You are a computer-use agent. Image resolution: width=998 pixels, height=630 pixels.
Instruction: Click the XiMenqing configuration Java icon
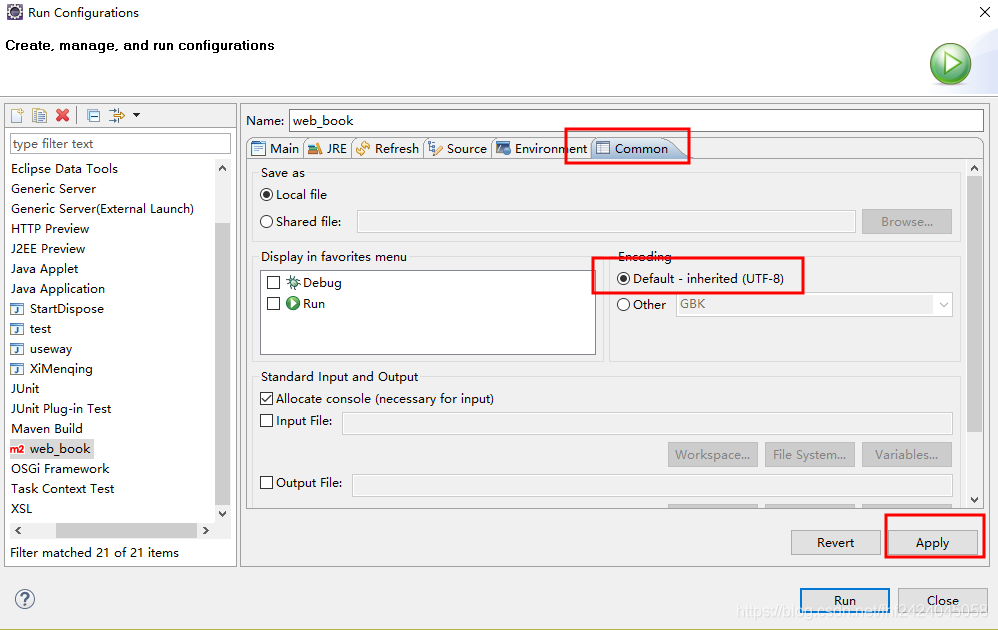pos(17,369)
